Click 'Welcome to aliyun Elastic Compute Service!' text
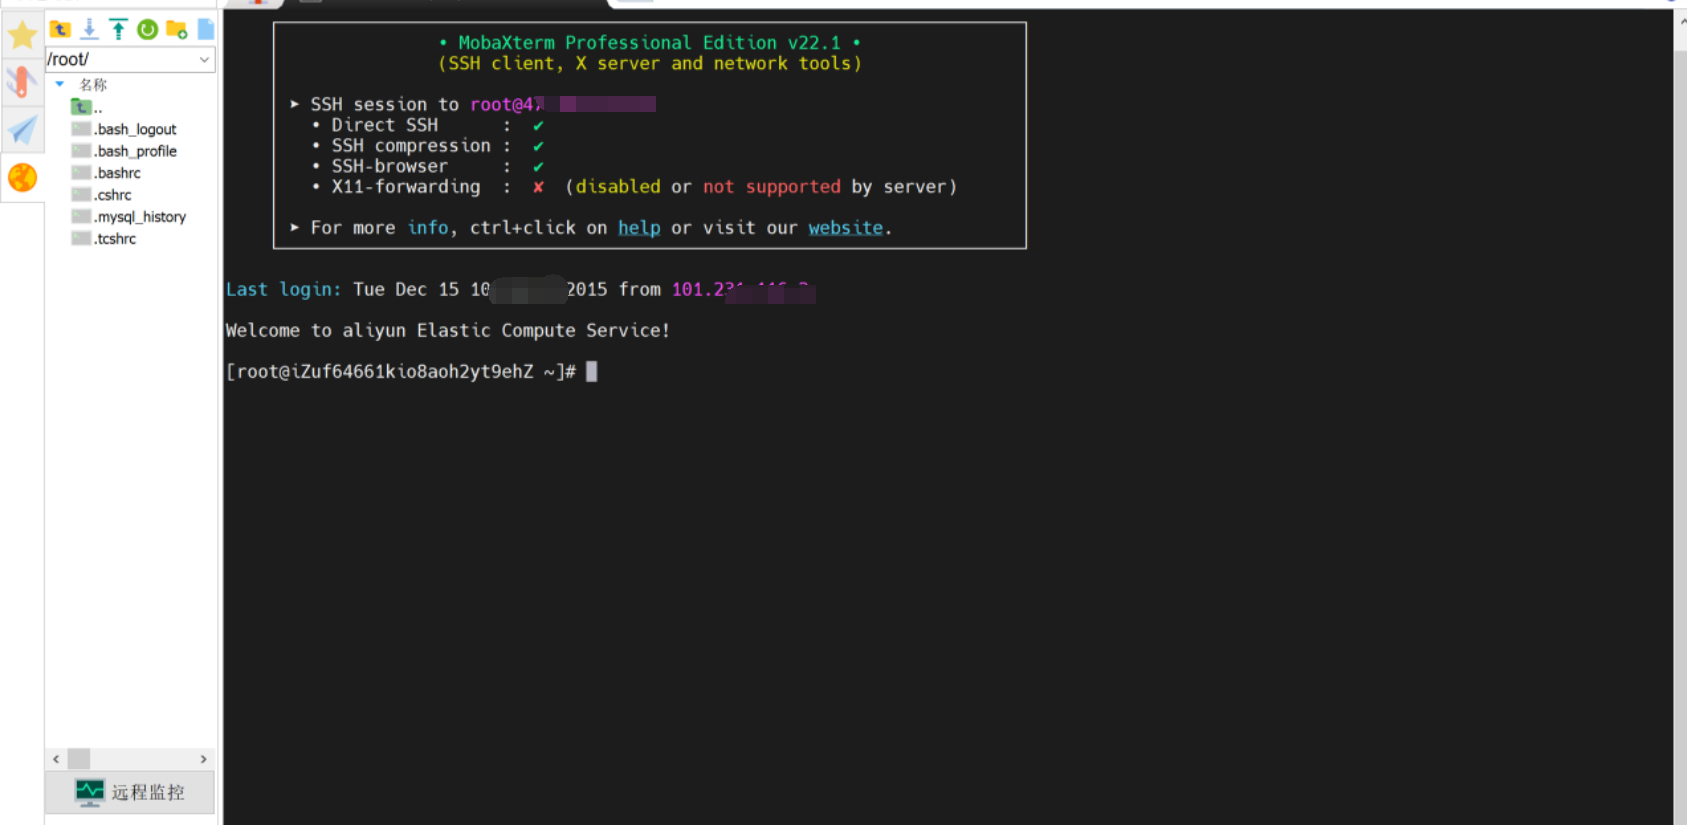The height and width of the screenshot is (825, 1687). (x=448, y=330)
